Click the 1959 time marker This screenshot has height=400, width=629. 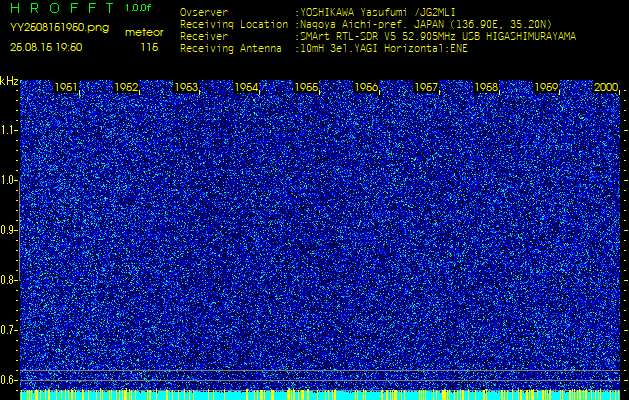pyautogui.click(x=546, y=87)
